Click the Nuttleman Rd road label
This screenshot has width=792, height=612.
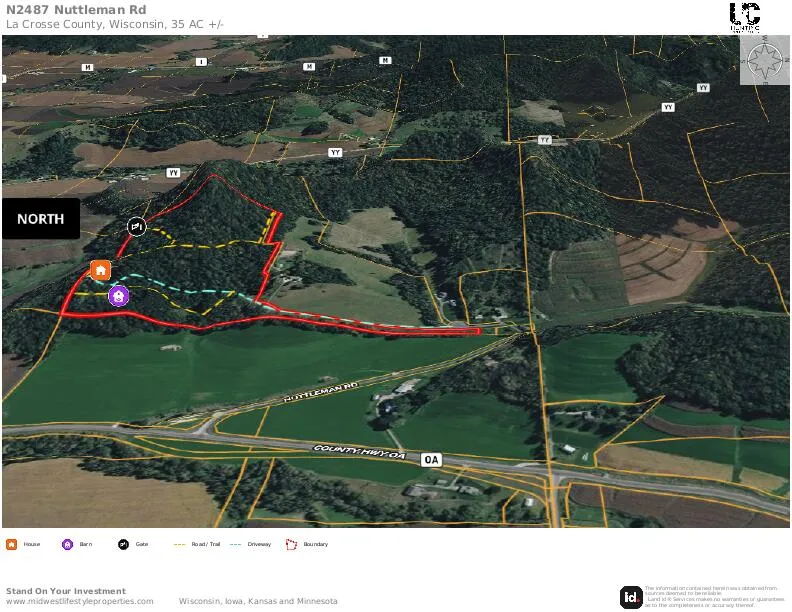321,392
